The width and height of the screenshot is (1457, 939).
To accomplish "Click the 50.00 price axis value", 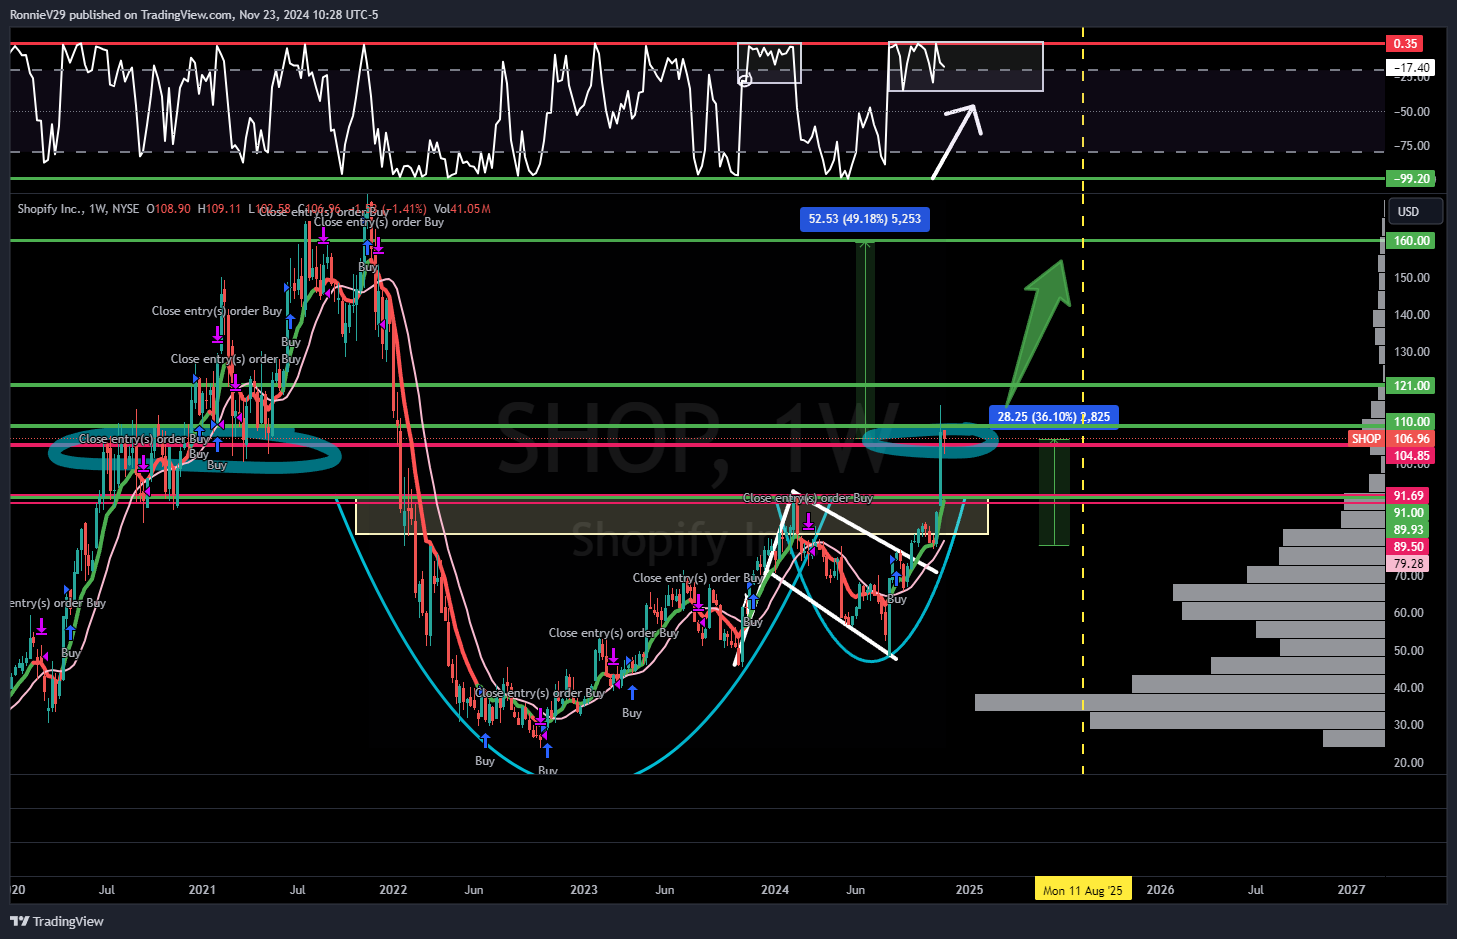I will 1409,651.
